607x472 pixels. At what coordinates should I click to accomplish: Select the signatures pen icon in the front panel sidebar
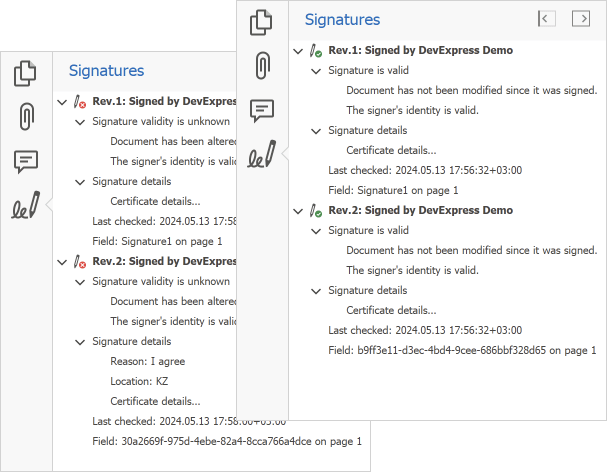[261, 153]
